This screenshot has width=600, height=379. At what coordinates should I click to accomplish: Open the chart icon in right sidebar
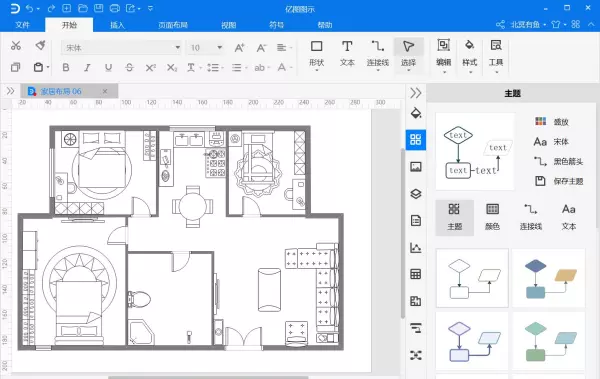click(416, 248)
